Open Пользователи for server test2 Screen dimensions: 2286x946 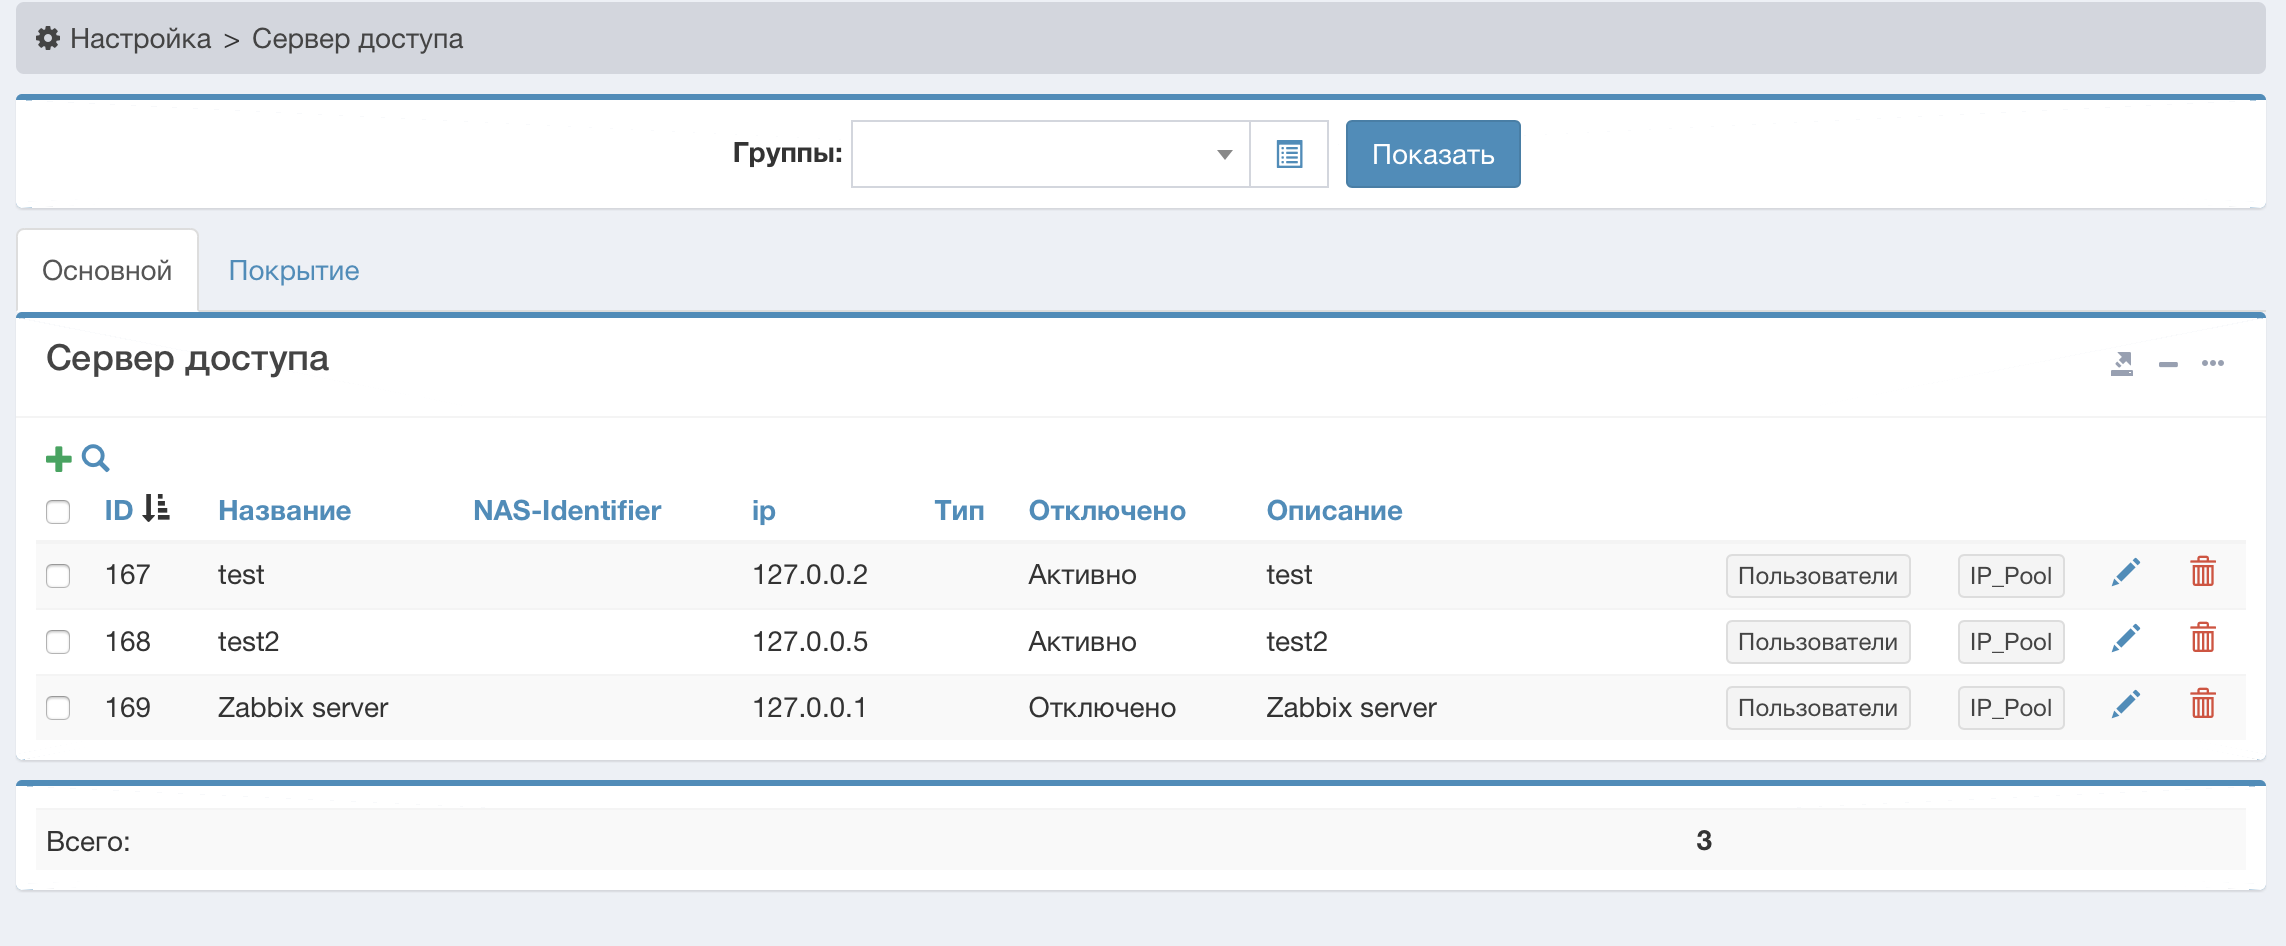point(1817,642)
